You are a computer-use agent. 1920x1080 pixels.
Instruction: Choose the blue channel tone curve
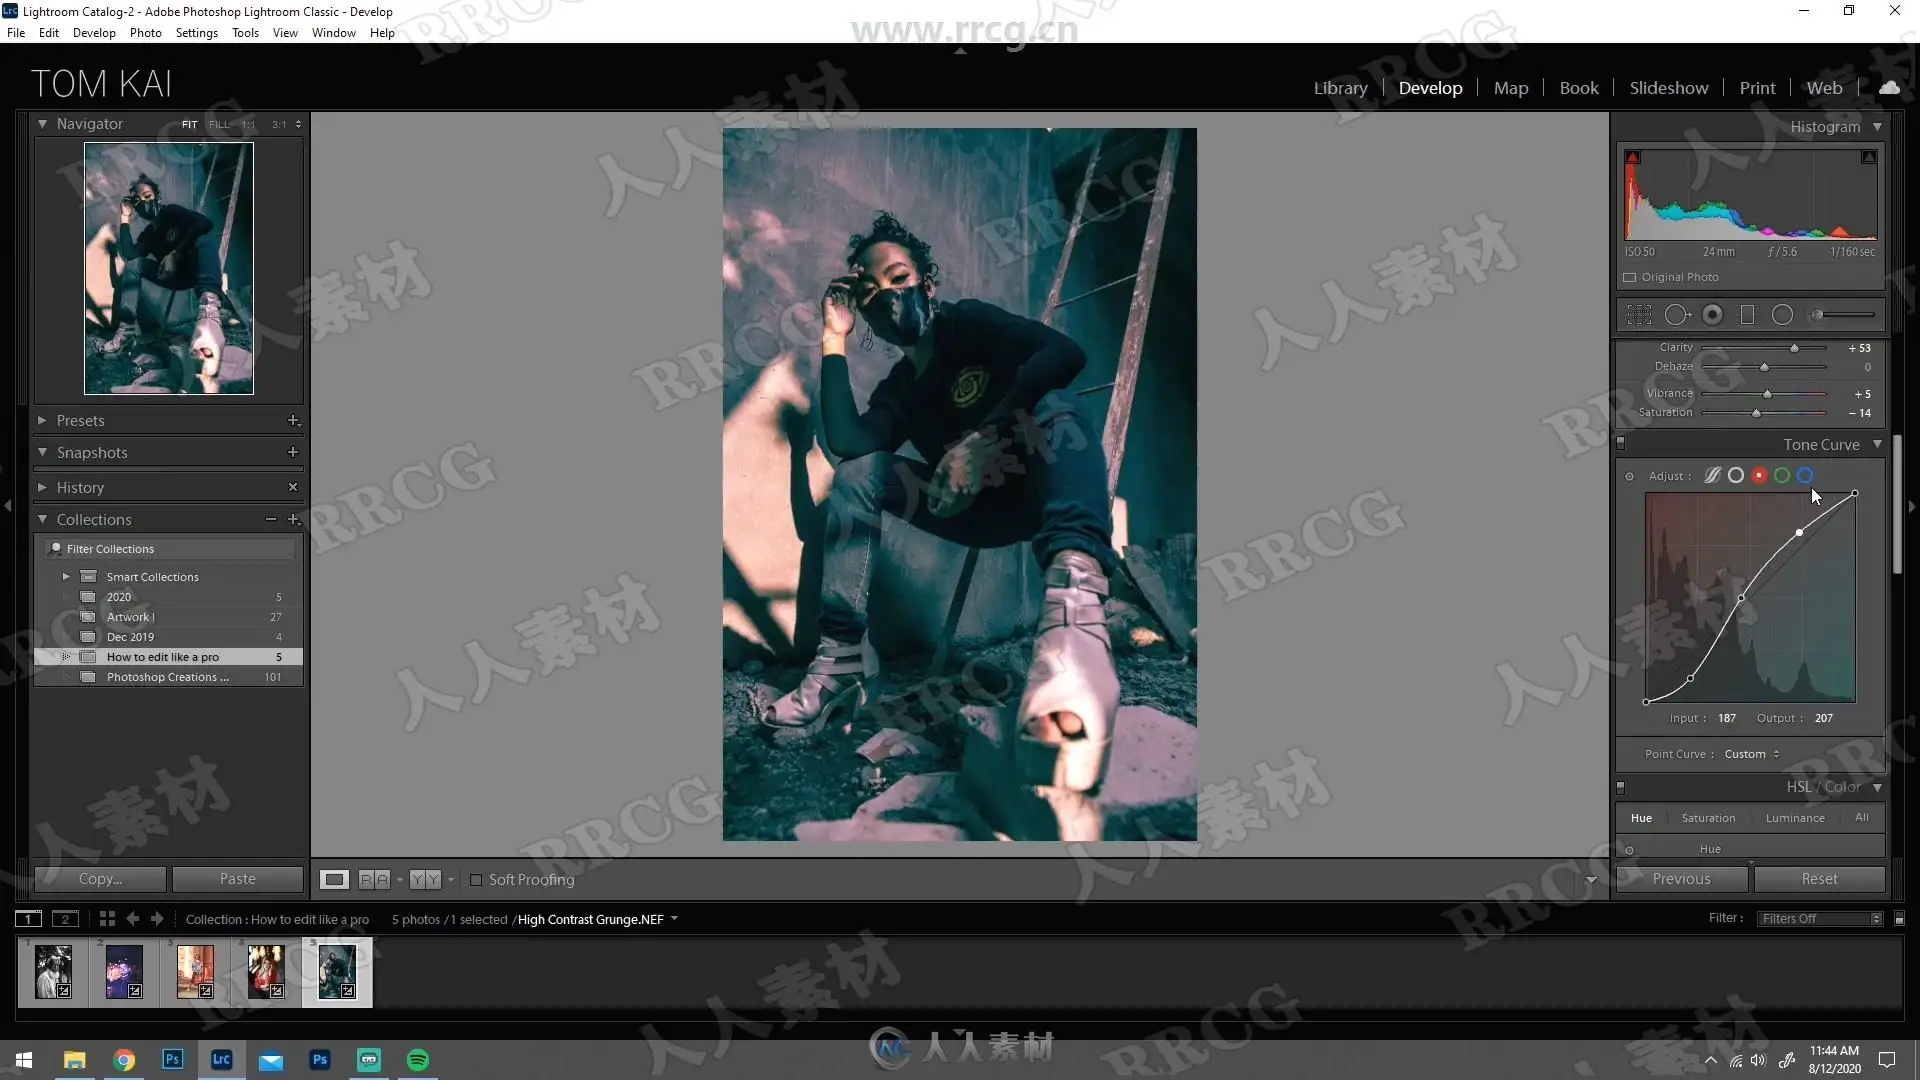(x=1805, y=476)
